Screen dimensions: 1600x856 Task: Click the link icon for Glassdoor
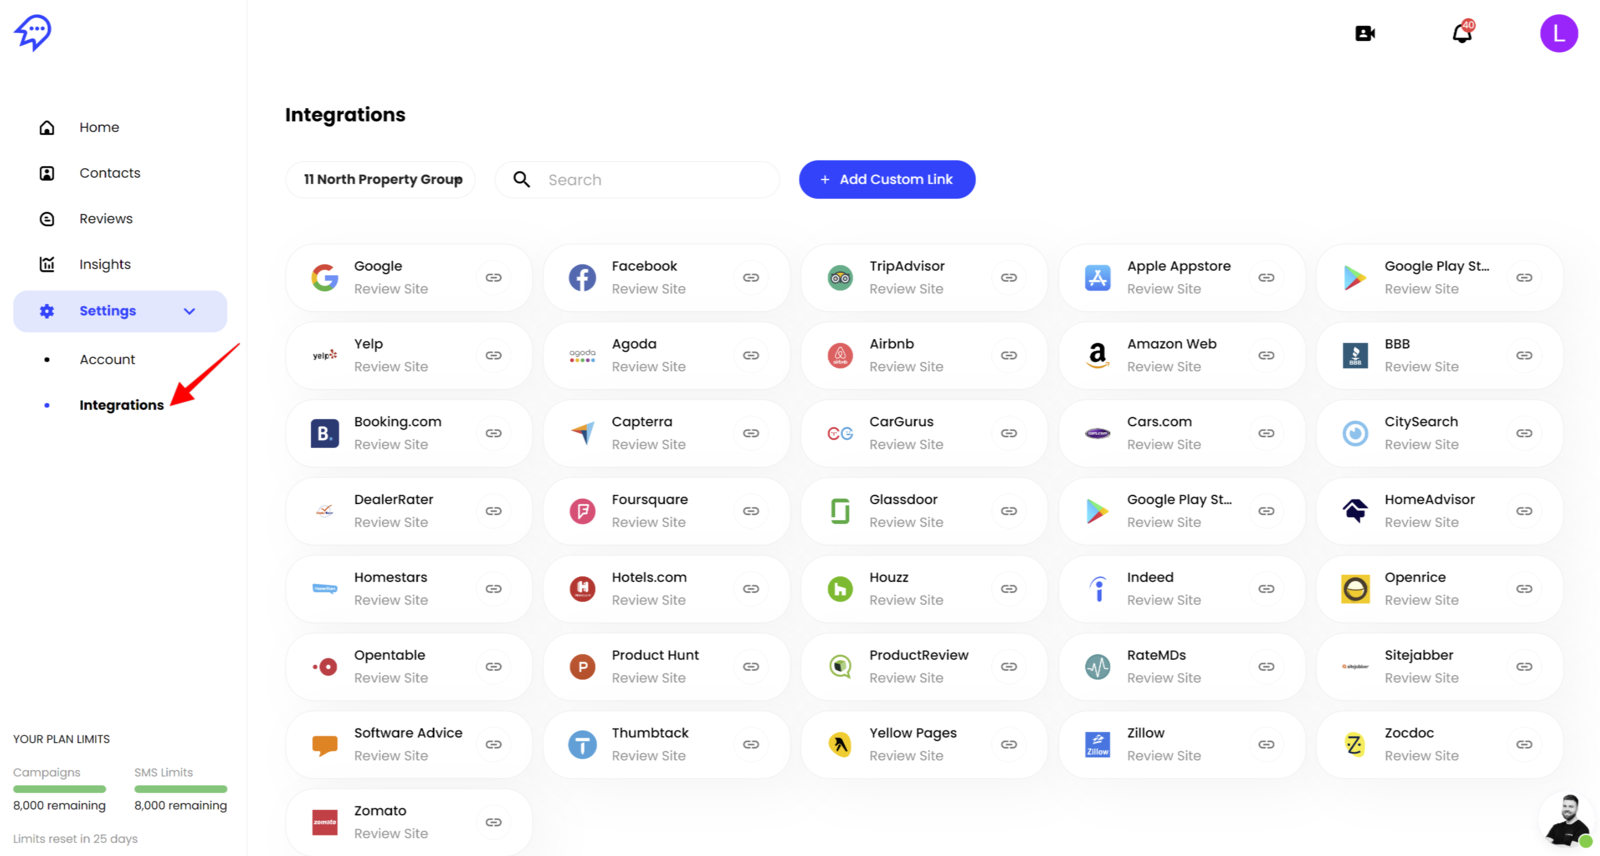pos(1009,511)
